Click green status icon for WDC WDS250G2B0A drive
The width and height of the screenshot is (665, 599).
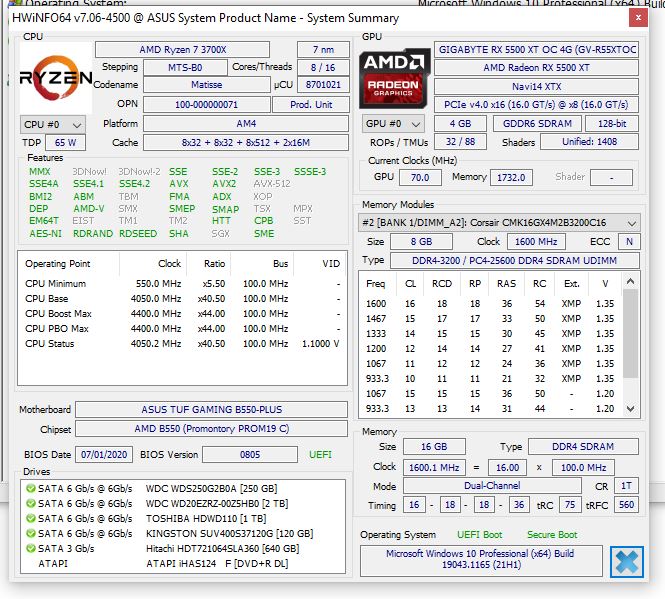[x=31, y=488]
